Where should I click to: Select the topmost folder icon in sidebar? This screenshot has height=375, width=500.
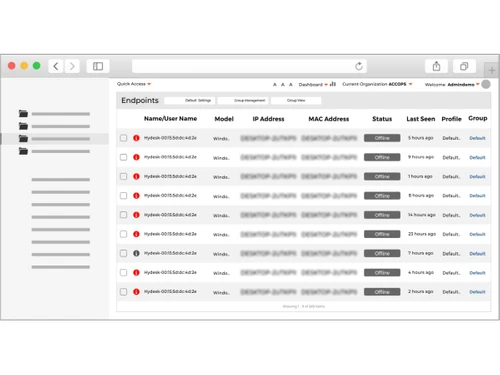tap(23, 114)
